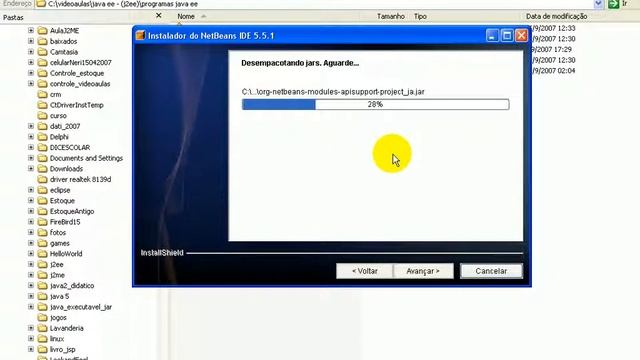The height and width of the screenshot is (360, 640).
Task: Select the curso folder icon
Action: [x=42, y=116]
